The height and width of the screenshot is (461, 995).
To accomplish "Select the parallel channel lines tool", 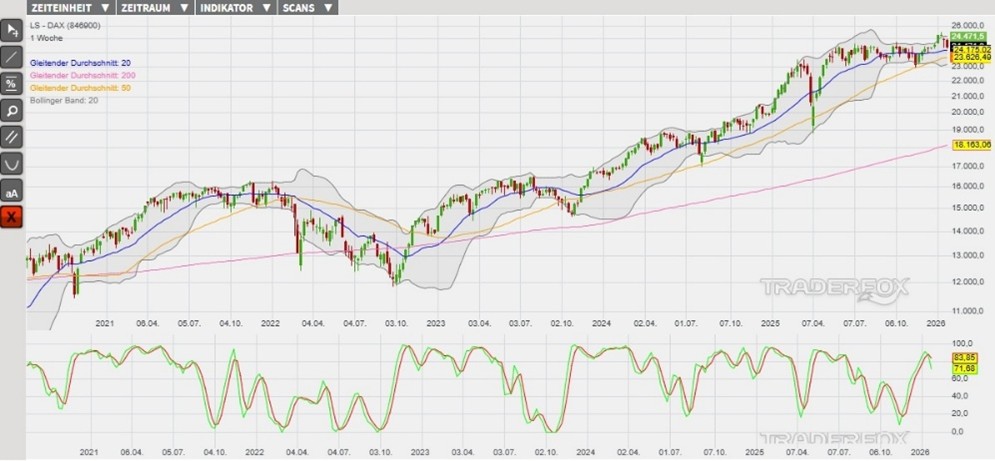I will coord(12,137).
